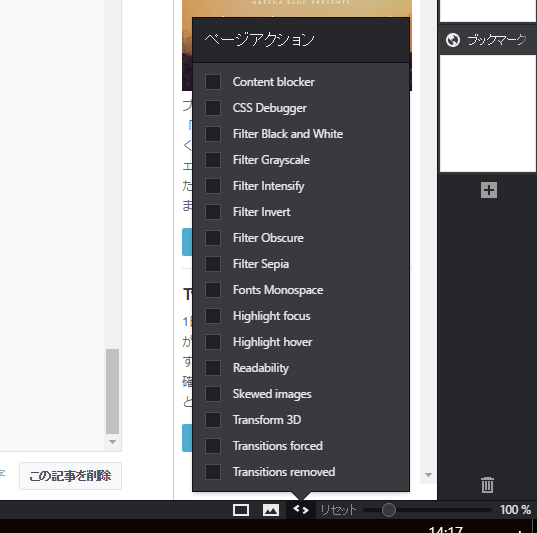Enable Filter Grayscale checkbox
Image resolution: width=537 pixels, height=533 pixels.
(x=213, y=160)
